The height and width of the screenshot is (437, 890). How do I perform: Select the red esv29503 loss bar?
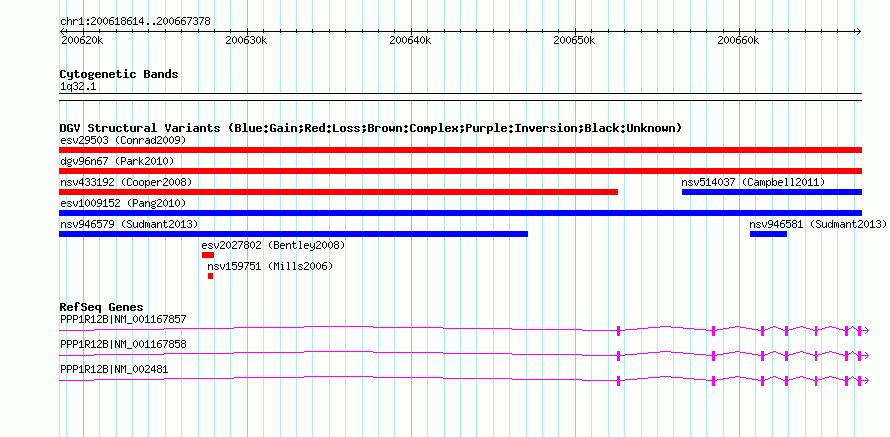pyautogui.click(x=460, y=150)
